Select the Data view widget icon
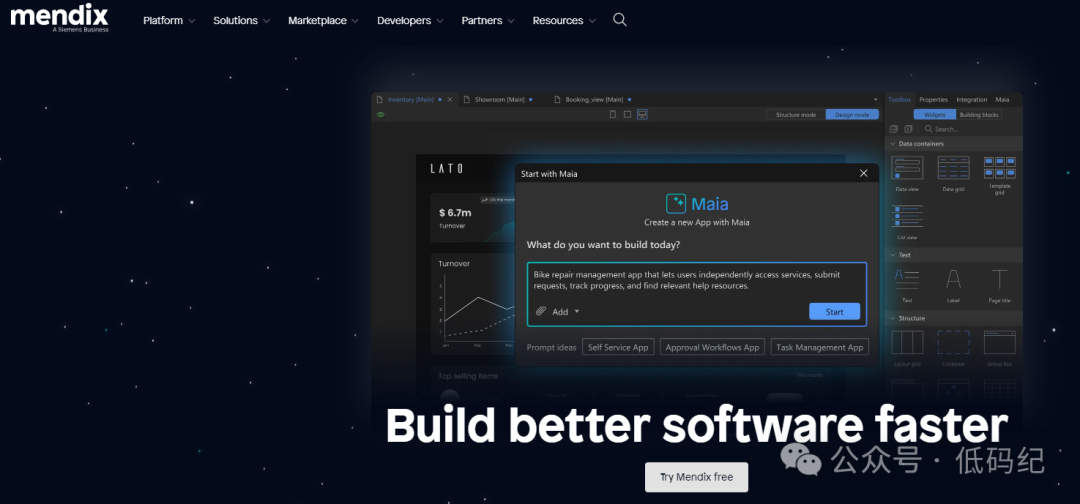 tap(907, 168)
